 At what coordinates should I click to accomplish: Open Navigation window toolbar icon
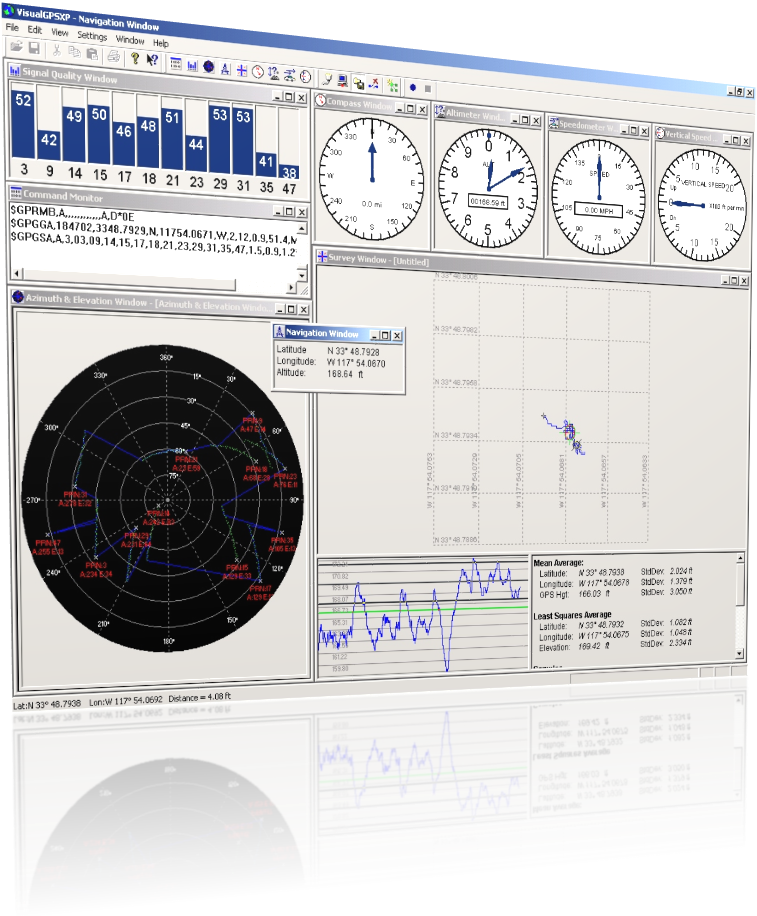click(225, 68)
